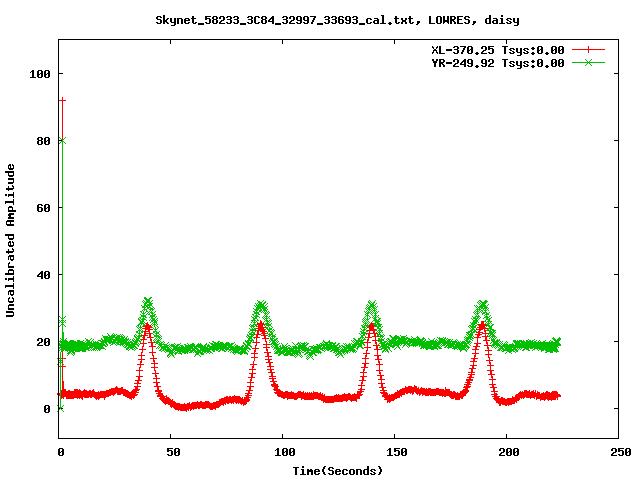The width and height of the screenshot is (640, 480).
Task: Click the plot title Skynet_58233_3C84 text
Action: (x=337, y=20)
